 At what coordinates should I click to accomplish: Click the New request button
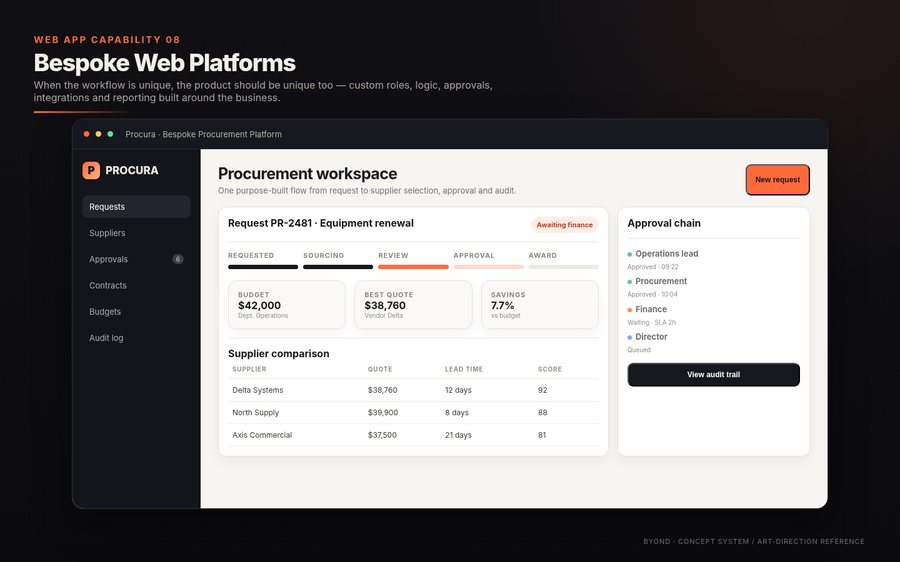[777, 180]
